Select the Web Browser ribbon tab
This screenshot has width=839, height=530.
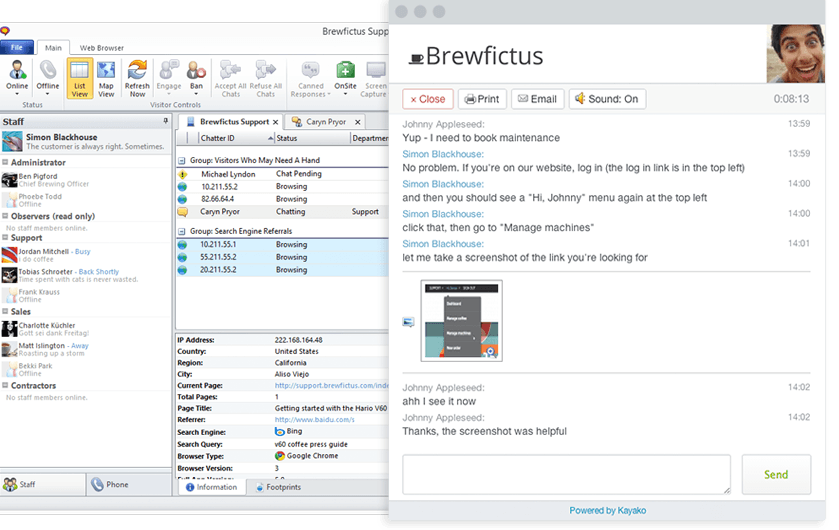[x=102, y=48]
